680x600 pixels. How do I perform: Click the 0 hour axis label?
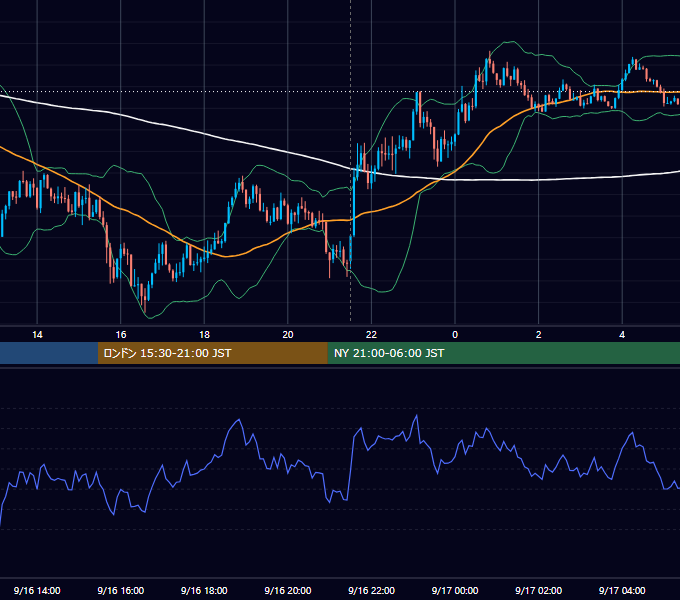[455, 335]
